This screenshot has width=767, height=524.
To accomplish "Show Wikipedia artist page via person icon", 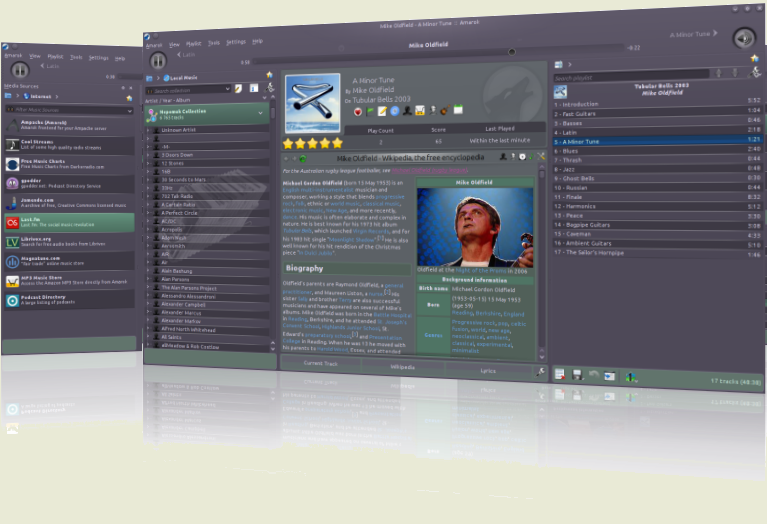I will [503, 157].
